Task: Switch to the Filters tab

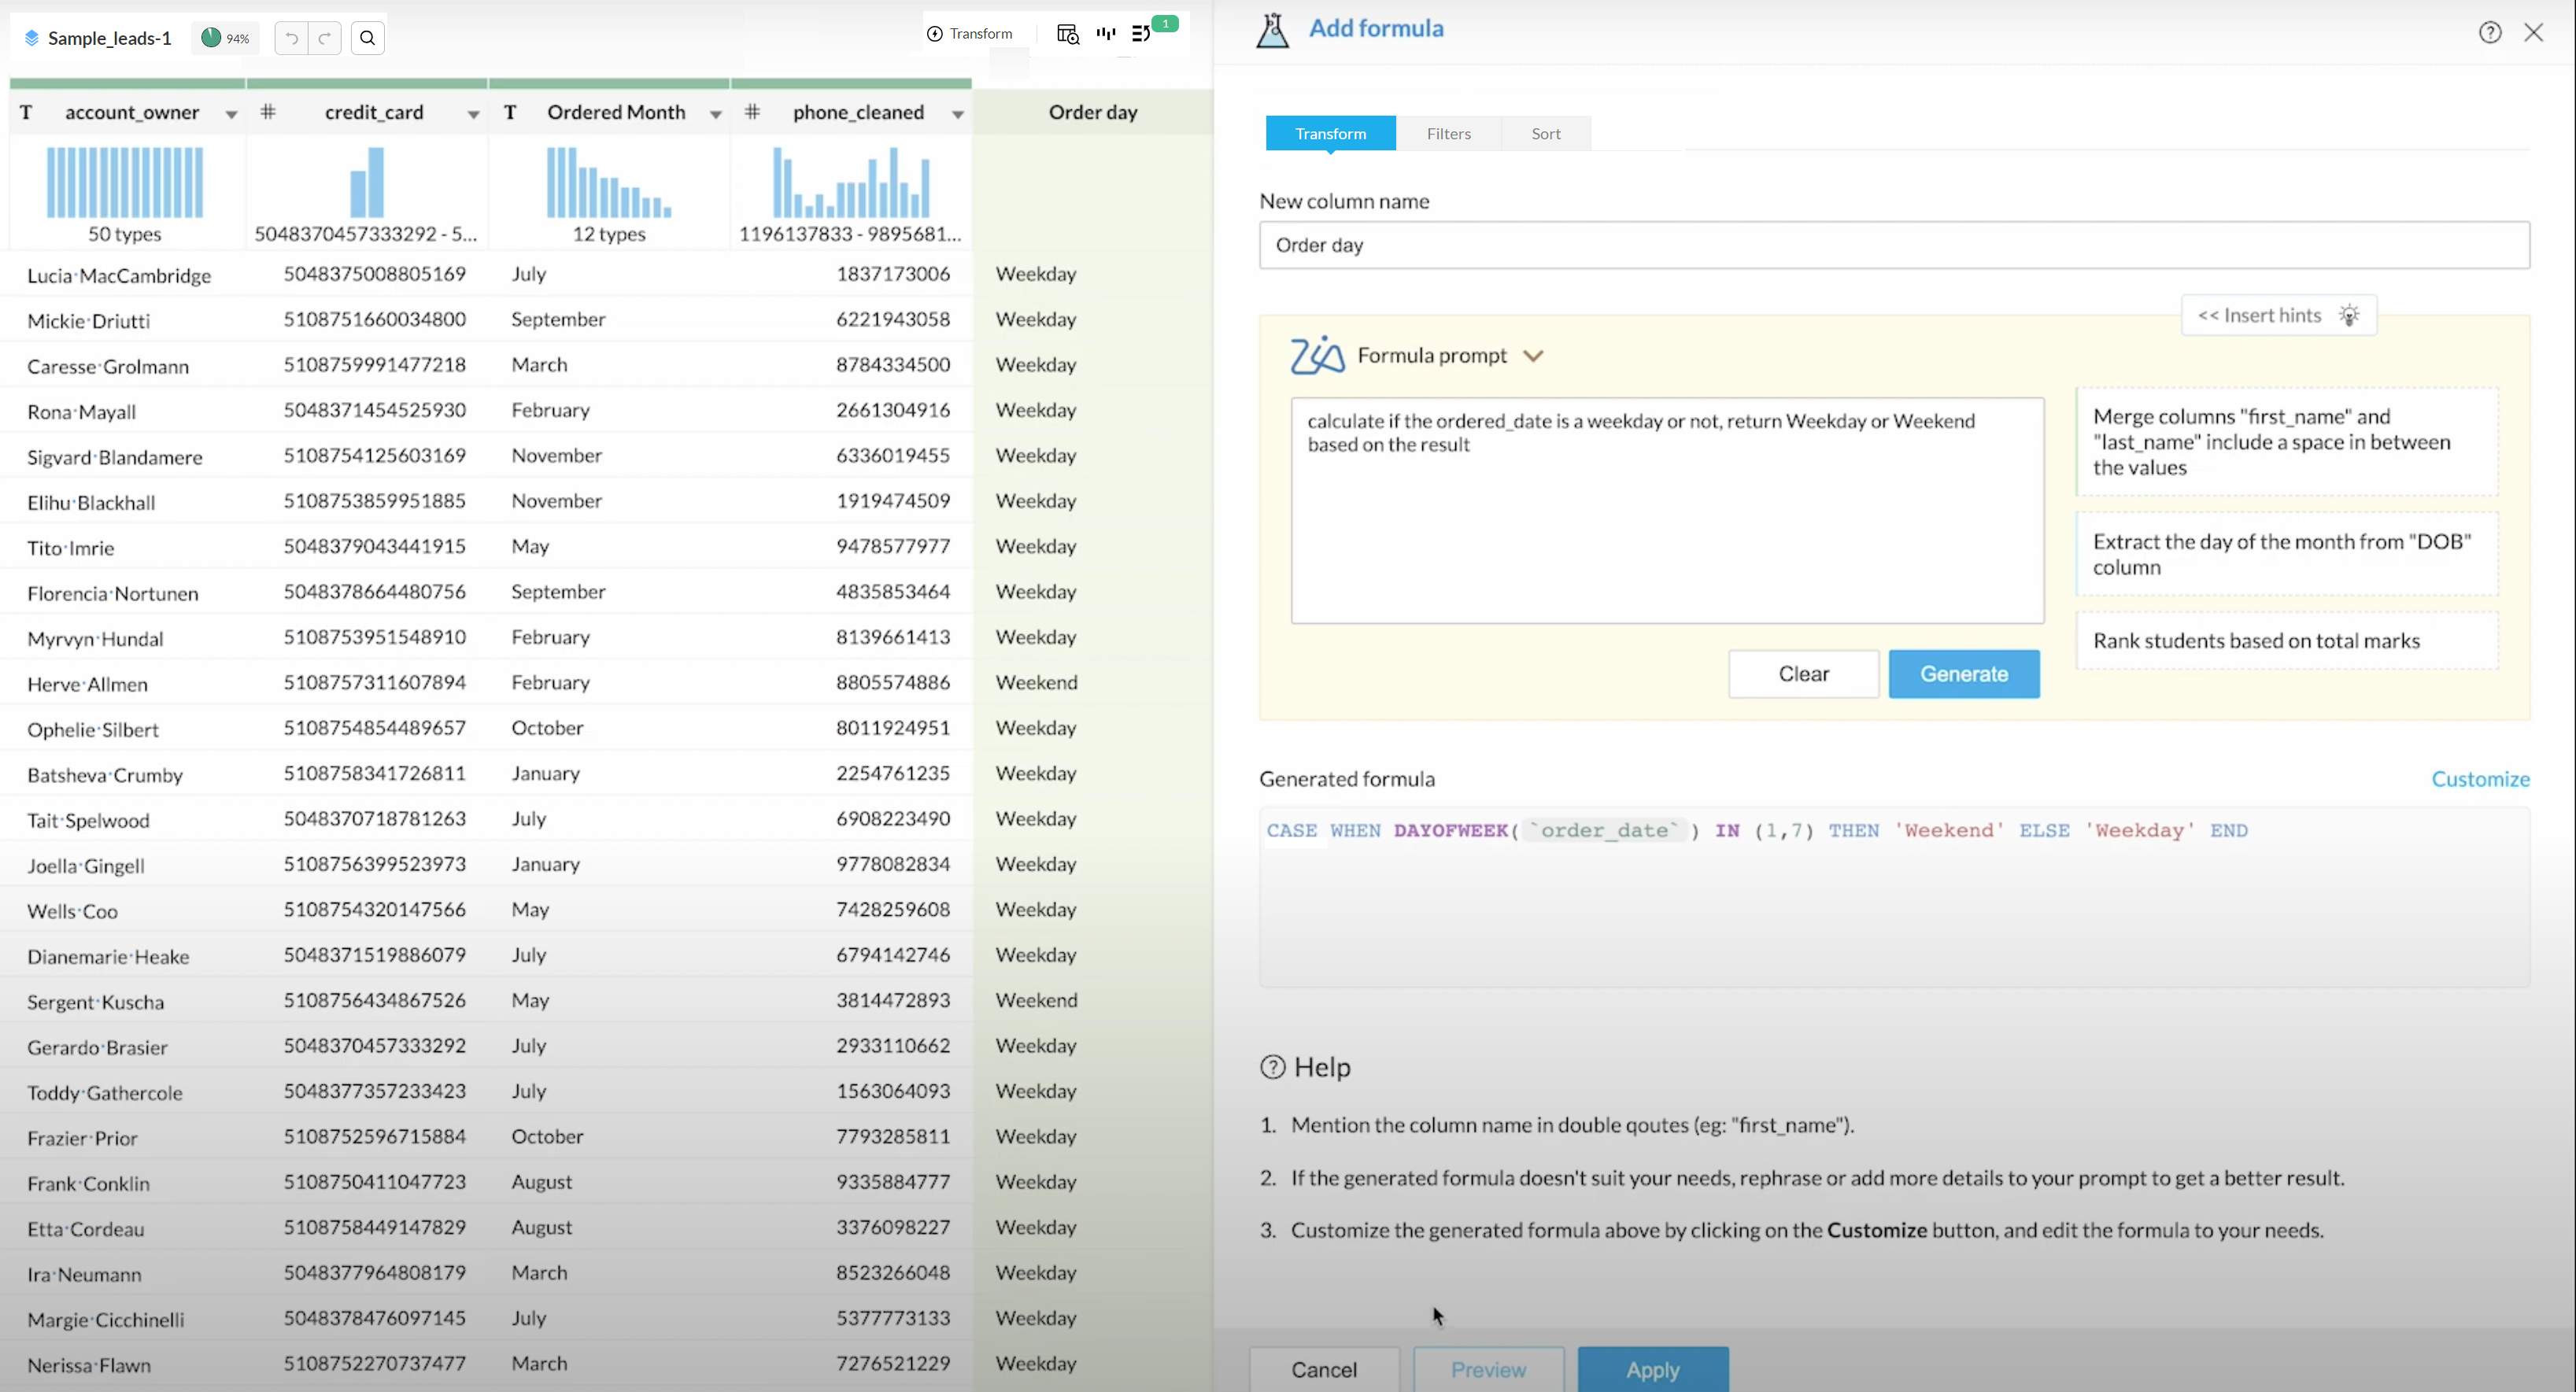Action: [1448, 134]
